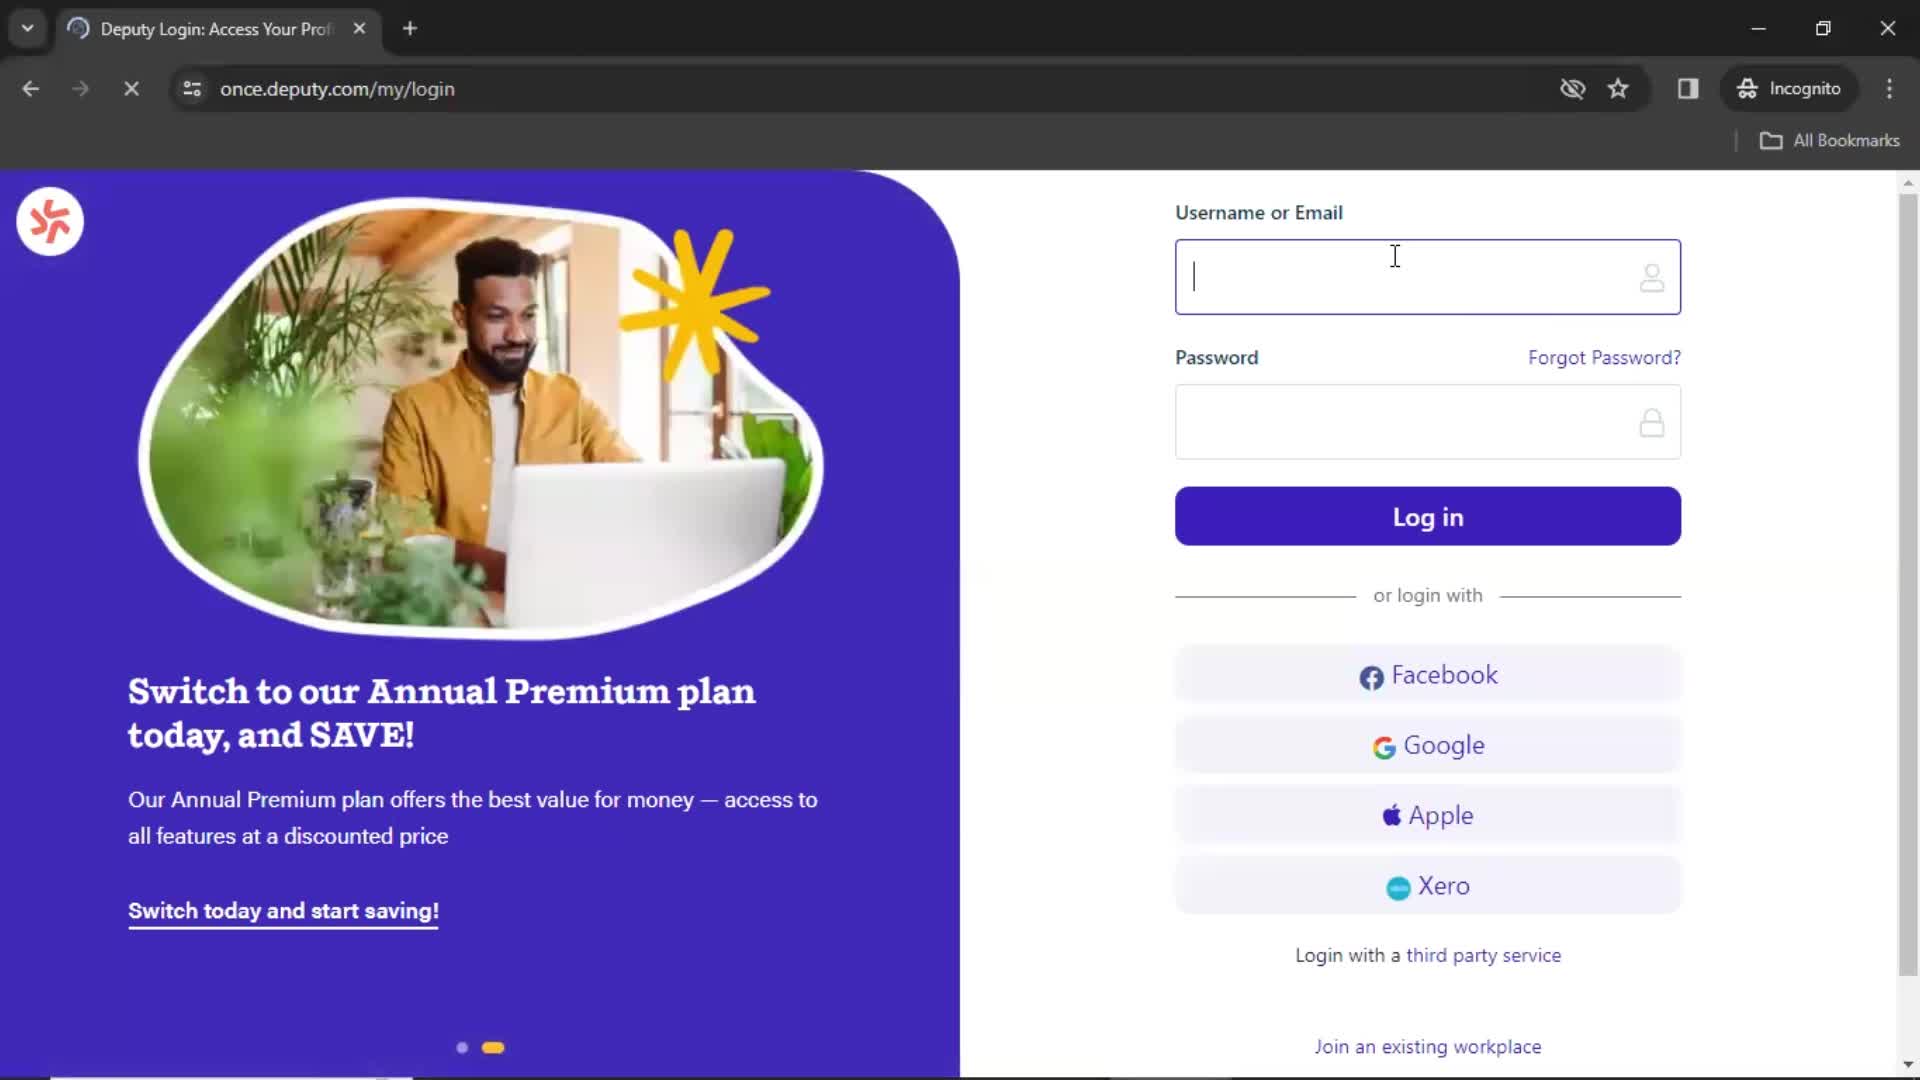The image size is (1920, 1080).
Task: Click the second carousel dot indicator
Action: pyautogui.click(x=493, y=1046)
